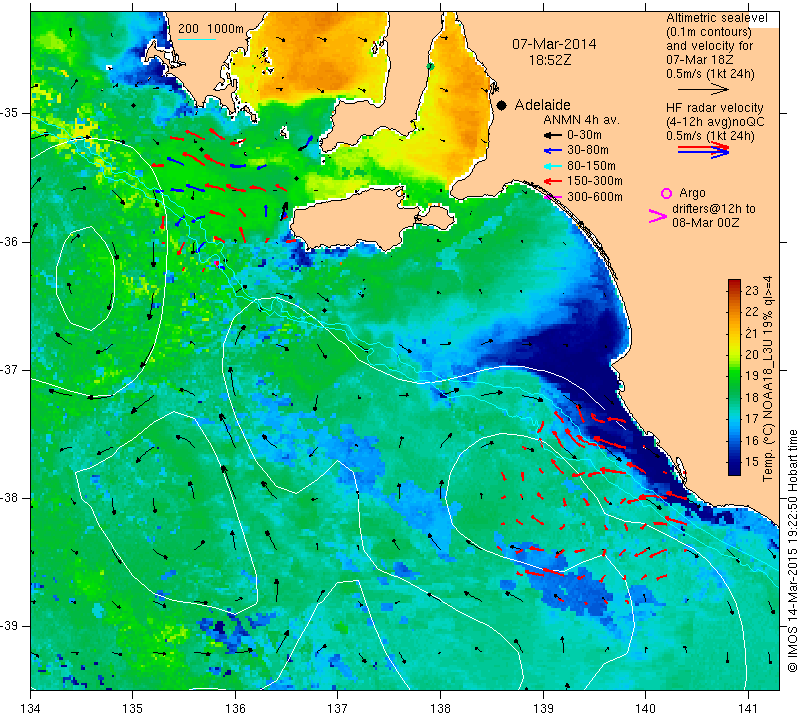Screen dimensions: 800x720
Task: Select the blue 30-80m legend arrow
Action: point(552,151)
